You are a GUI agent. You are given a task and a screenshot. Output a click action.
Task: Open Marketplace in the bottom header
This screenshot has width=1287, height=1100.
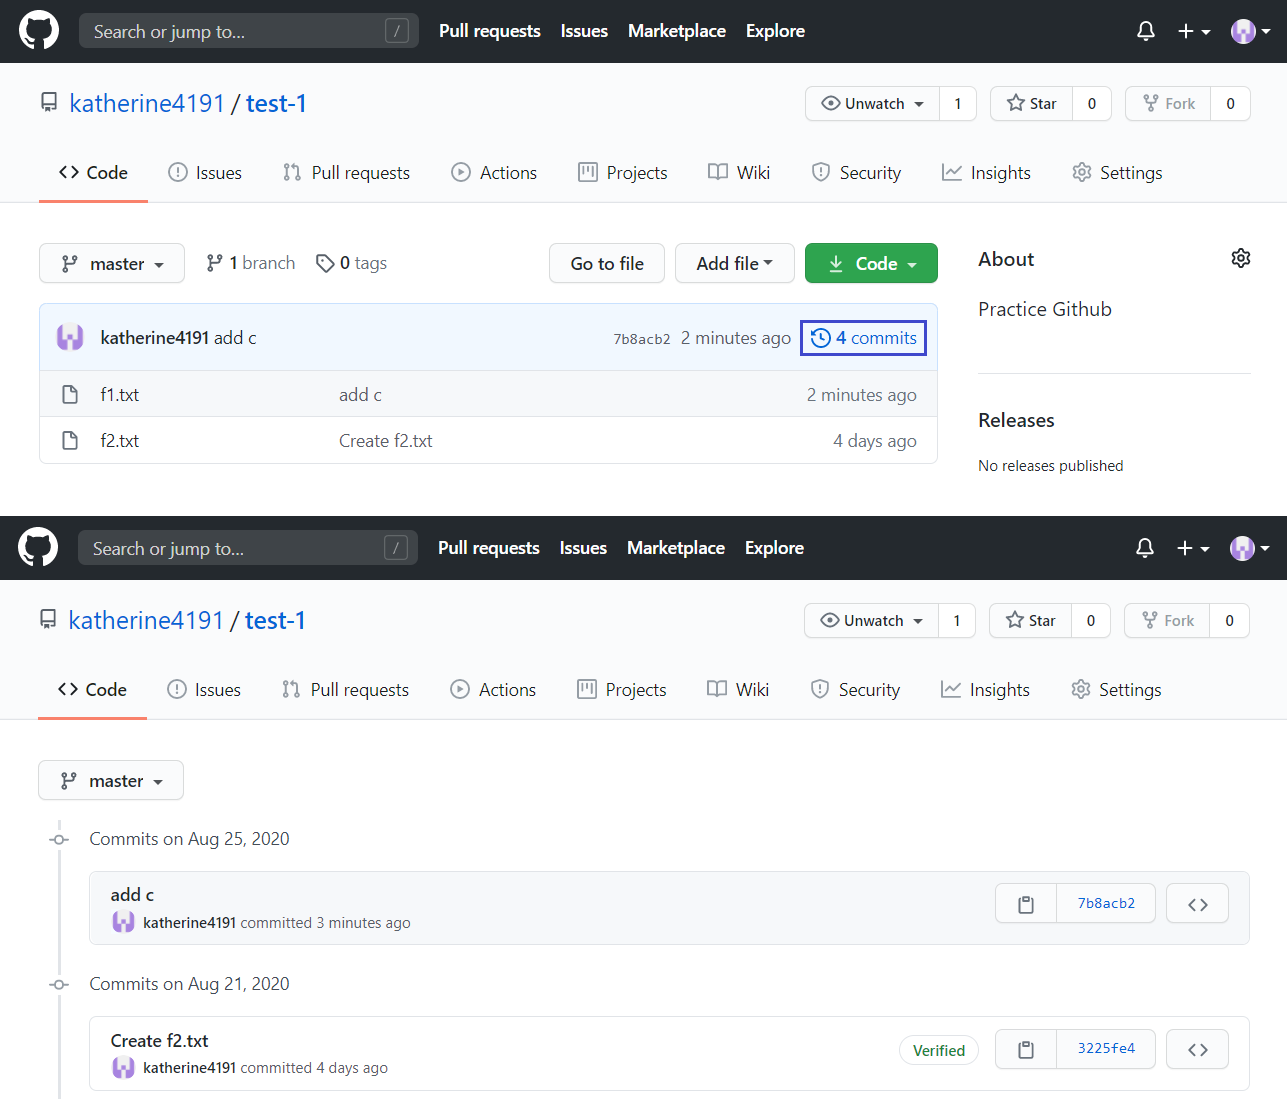pyautogui.click(x=676, y=548)
